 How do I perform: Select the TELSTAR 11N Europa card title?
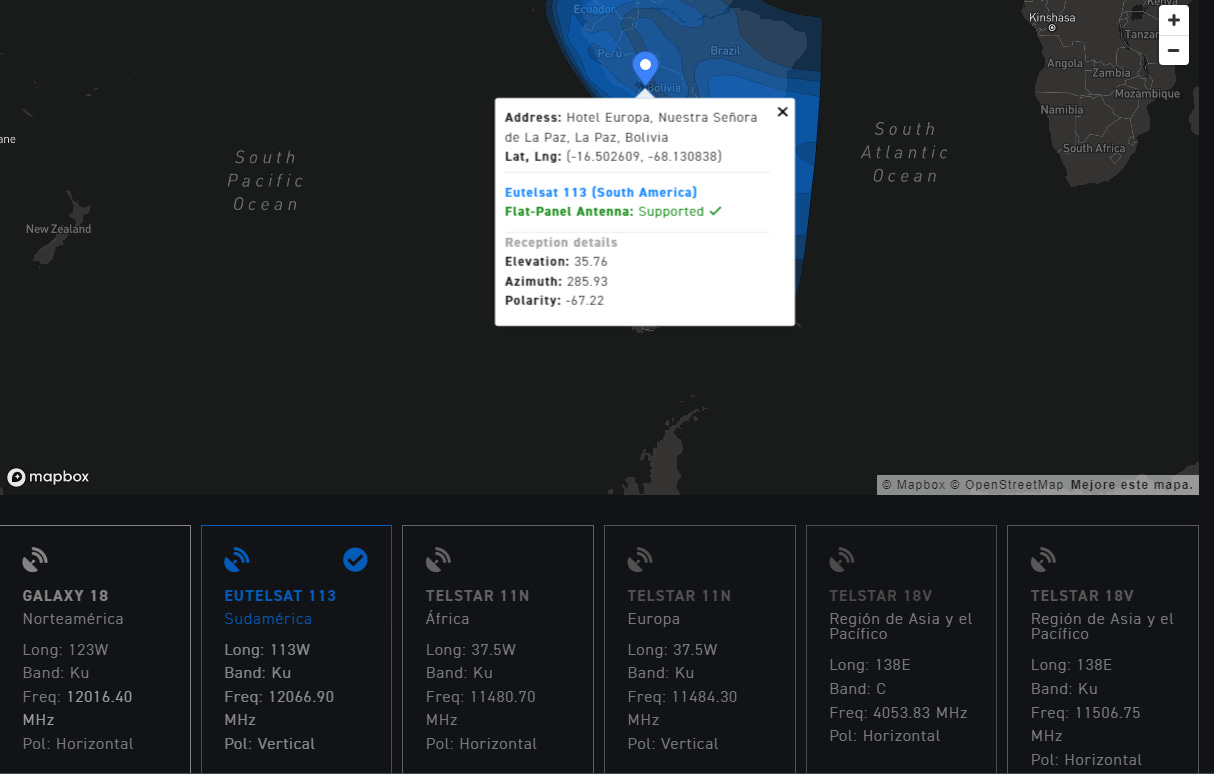679,596
